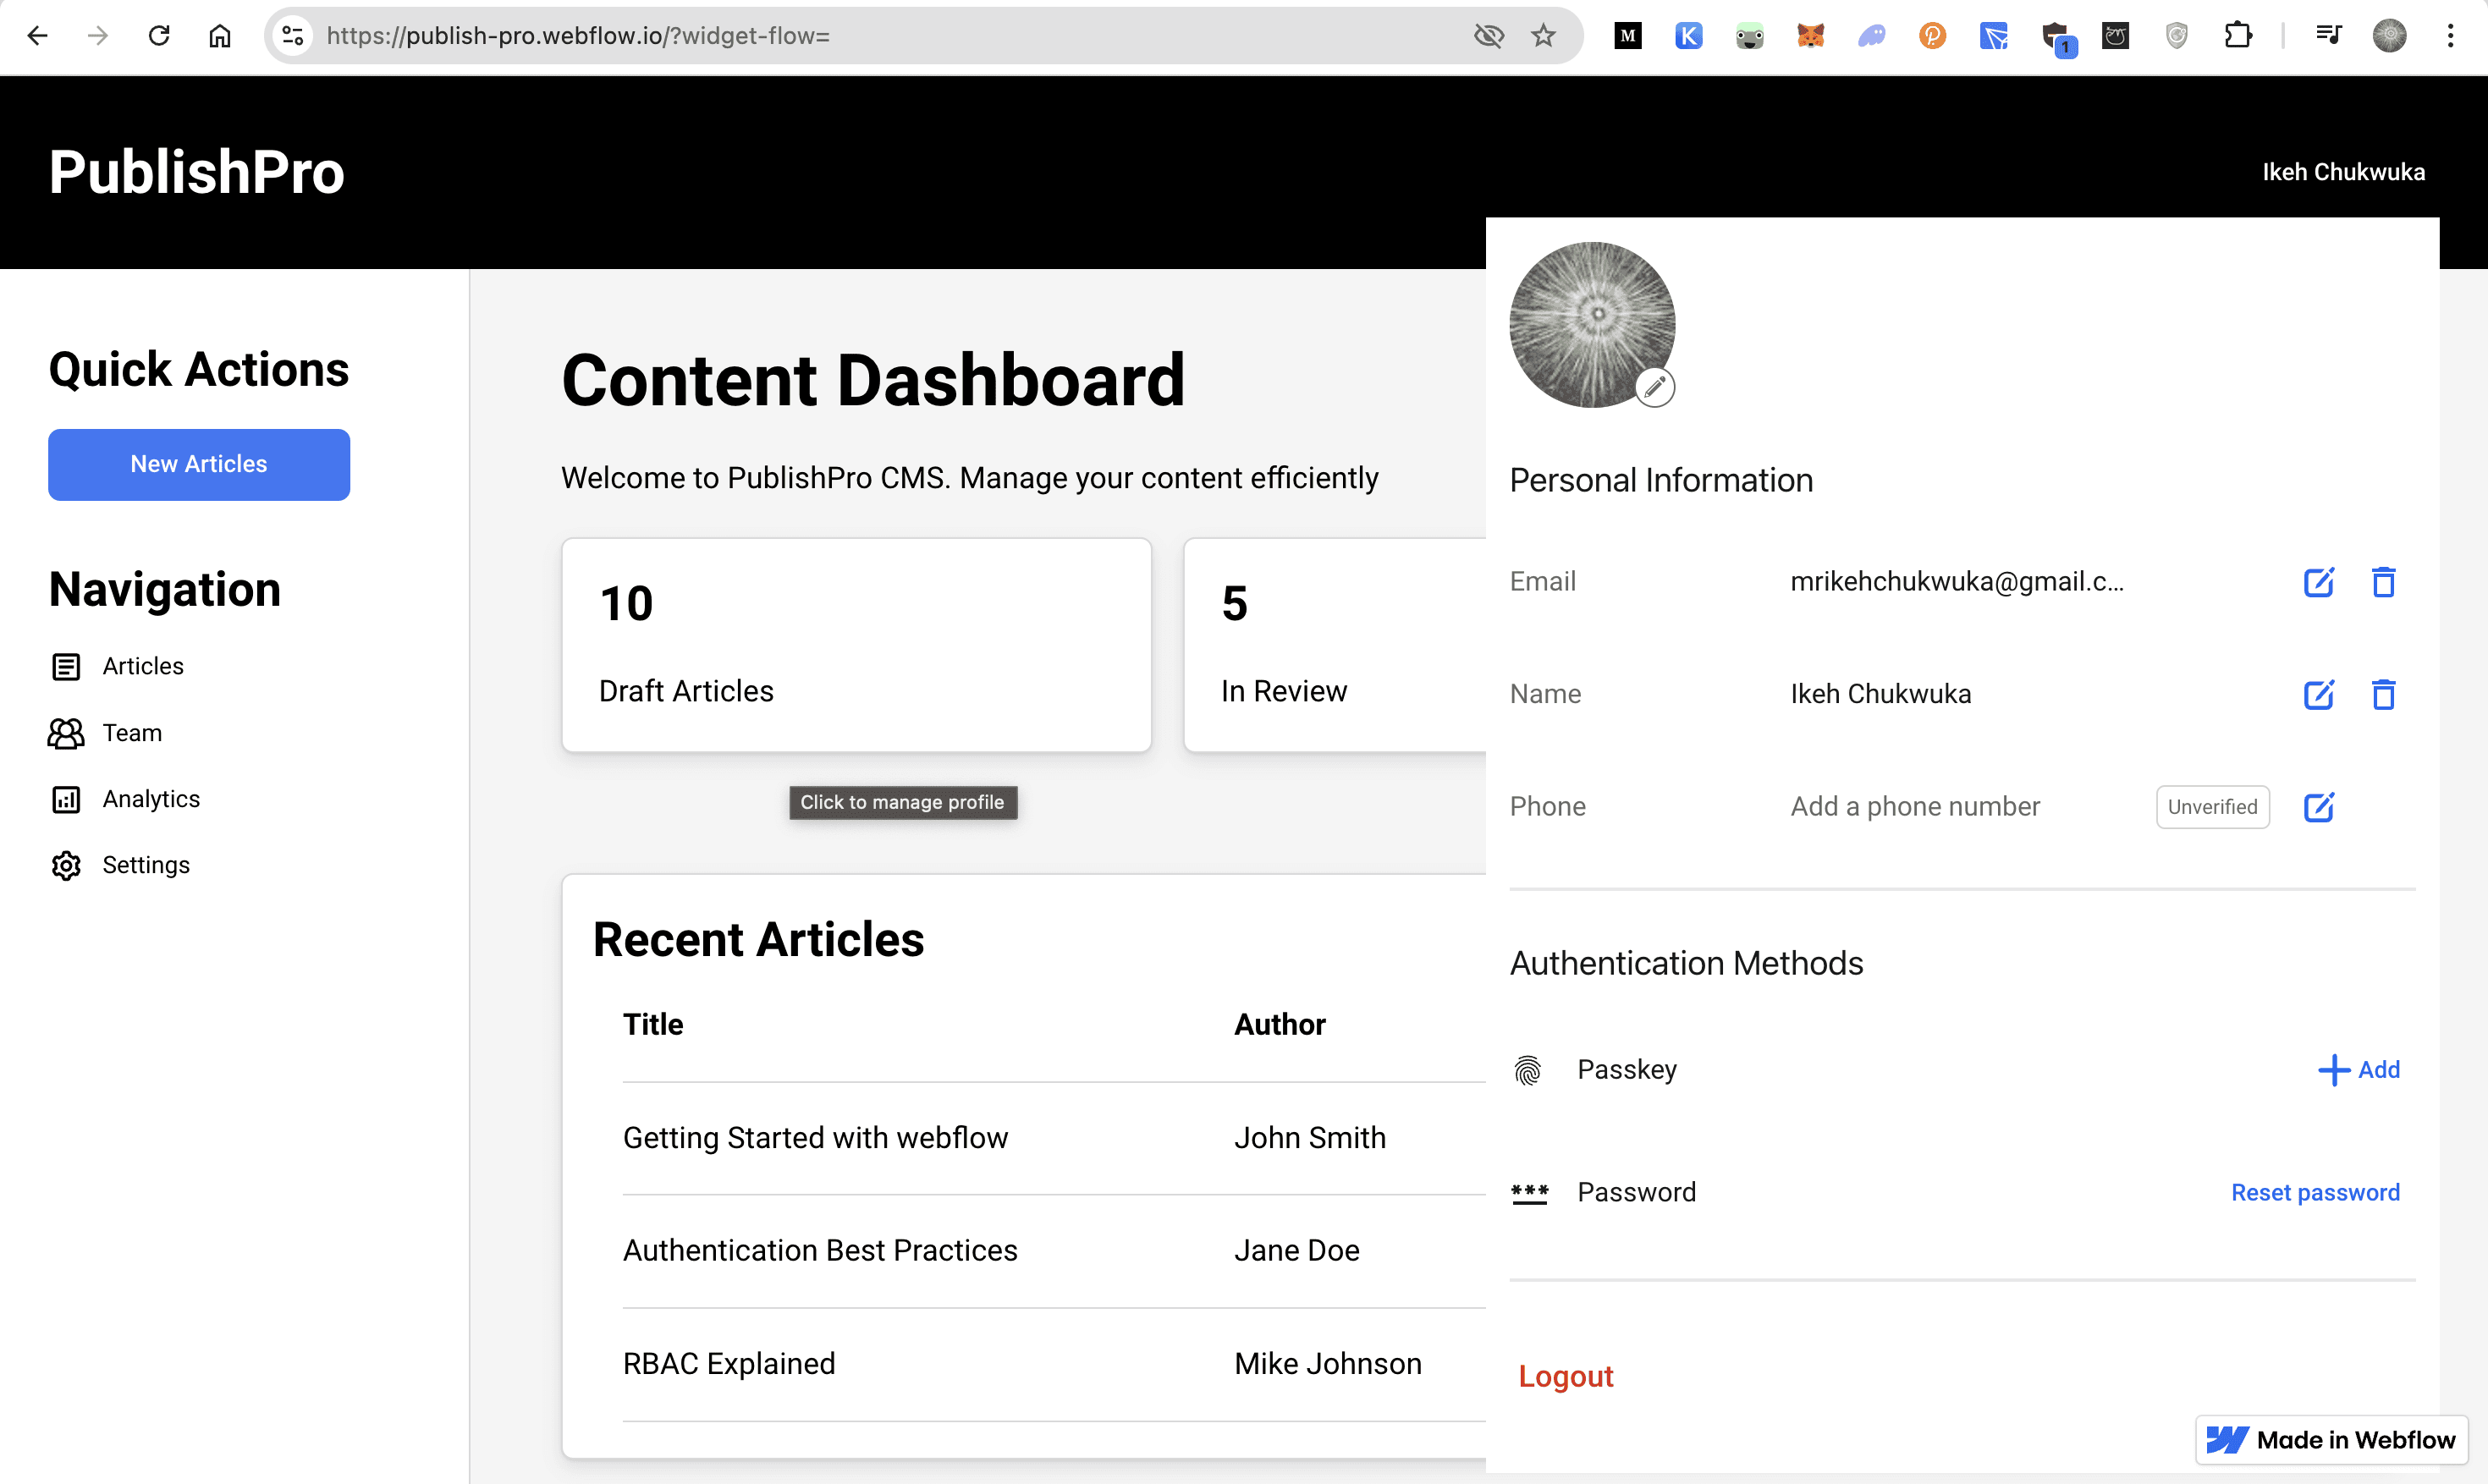Click the avatar edit pencil badge
This screenshot has width=2488, height=1484.
[1655, 387]
